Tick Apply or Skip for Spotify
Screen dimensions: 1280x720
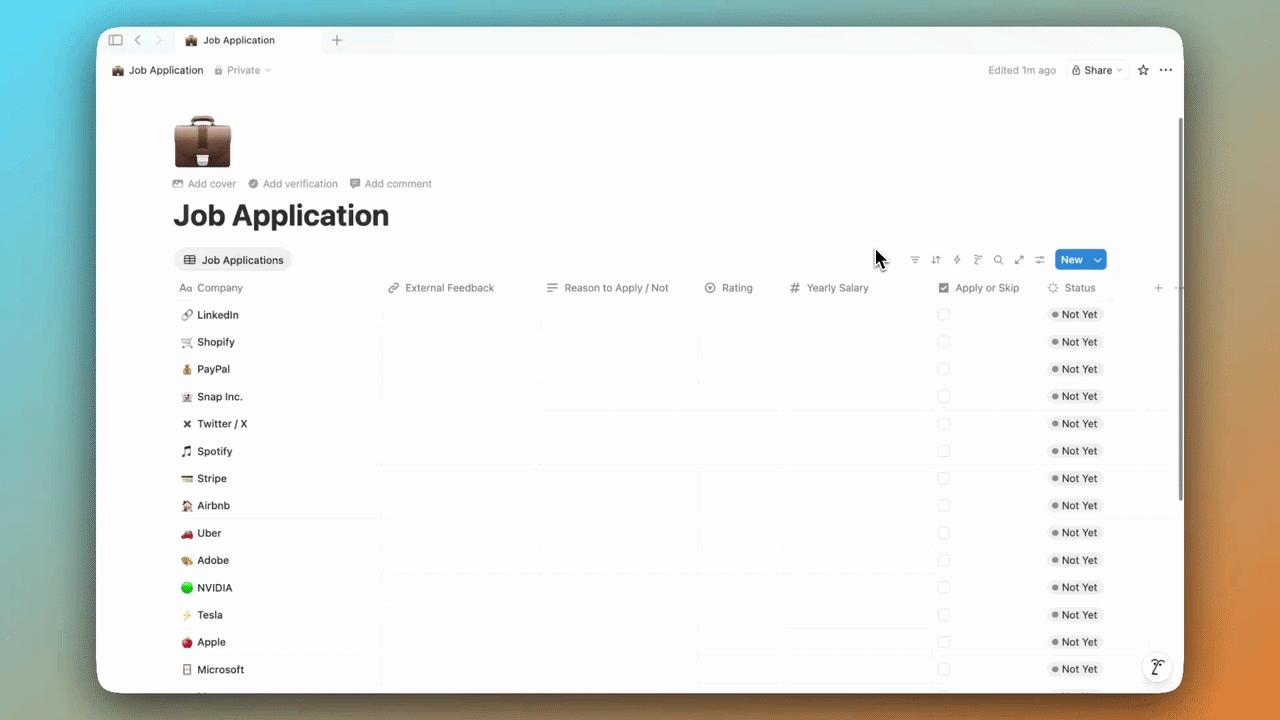pyautogui.click(x=944, y=451)
